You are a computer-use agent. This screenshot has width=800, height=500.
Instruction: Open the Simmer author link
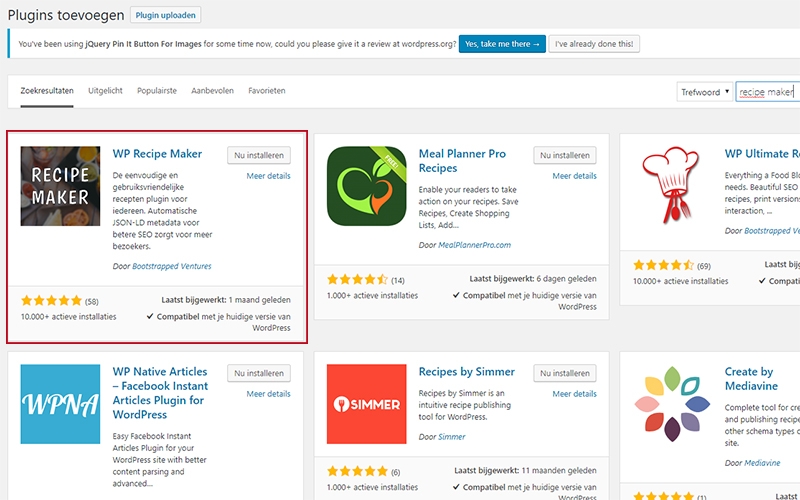[x=452, y=437]
